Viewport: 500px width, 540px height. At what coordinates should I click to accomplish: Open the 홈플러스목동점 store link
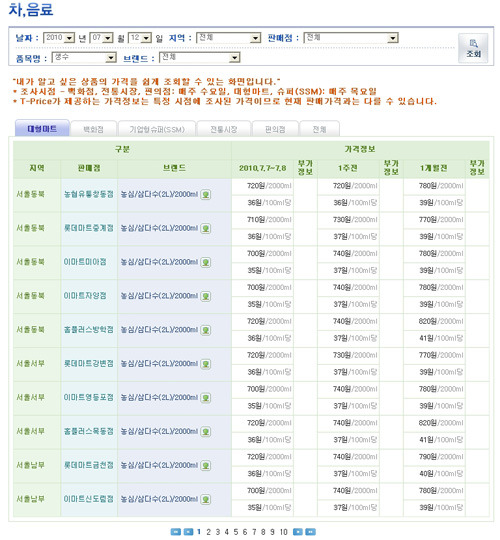pyautogui.click(x=88, y=431)
